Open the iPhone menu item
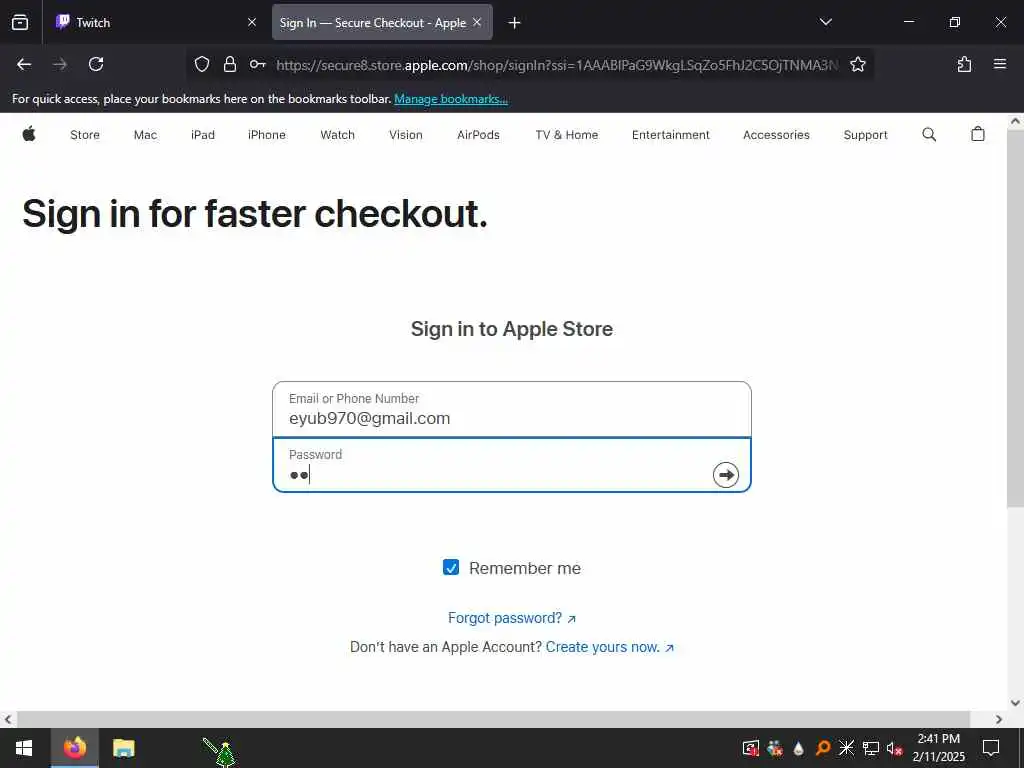 [266, 135]
